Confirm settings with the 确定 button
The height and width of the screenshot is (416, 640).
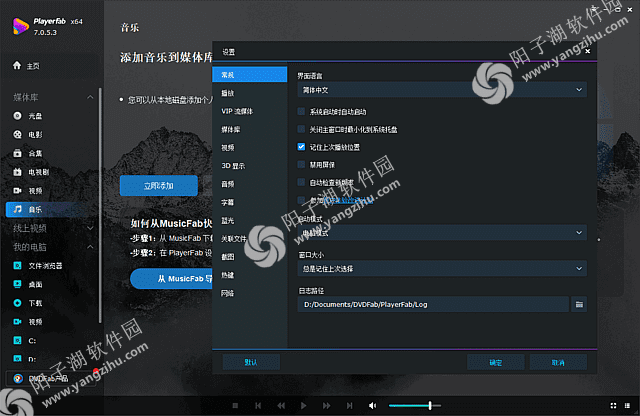[x=496, y=362]
